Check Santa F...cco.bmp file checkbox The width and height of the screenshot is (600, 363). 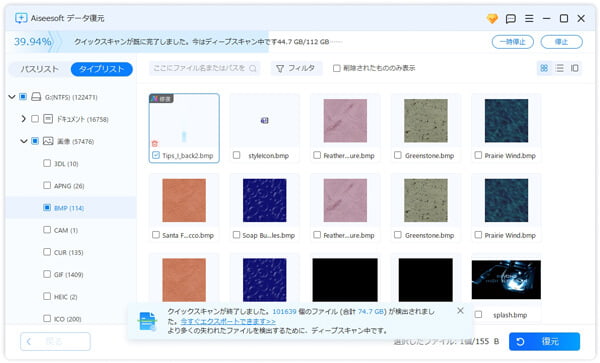coord(156,234)
